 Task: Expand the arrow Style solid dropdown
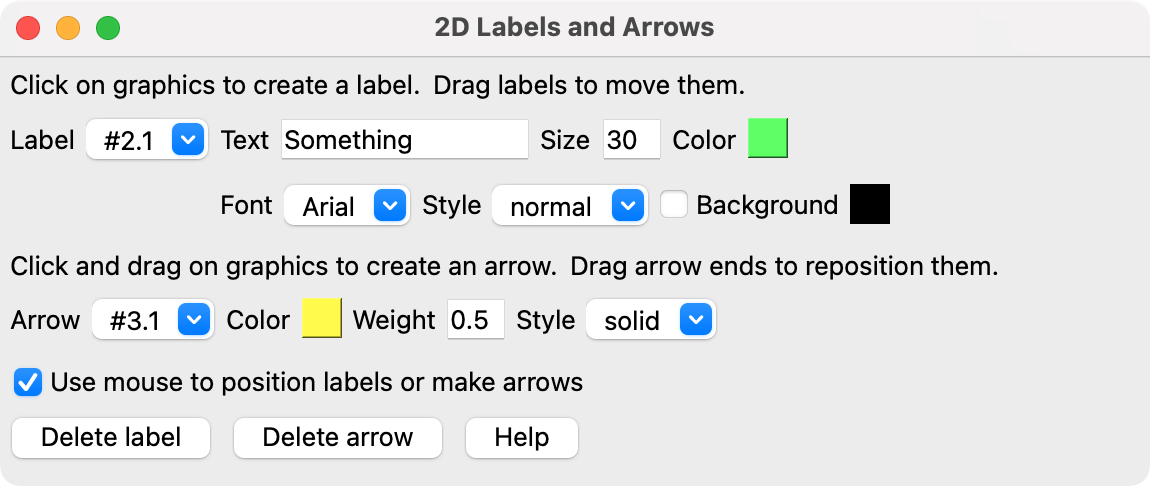[x=650, y=320]
